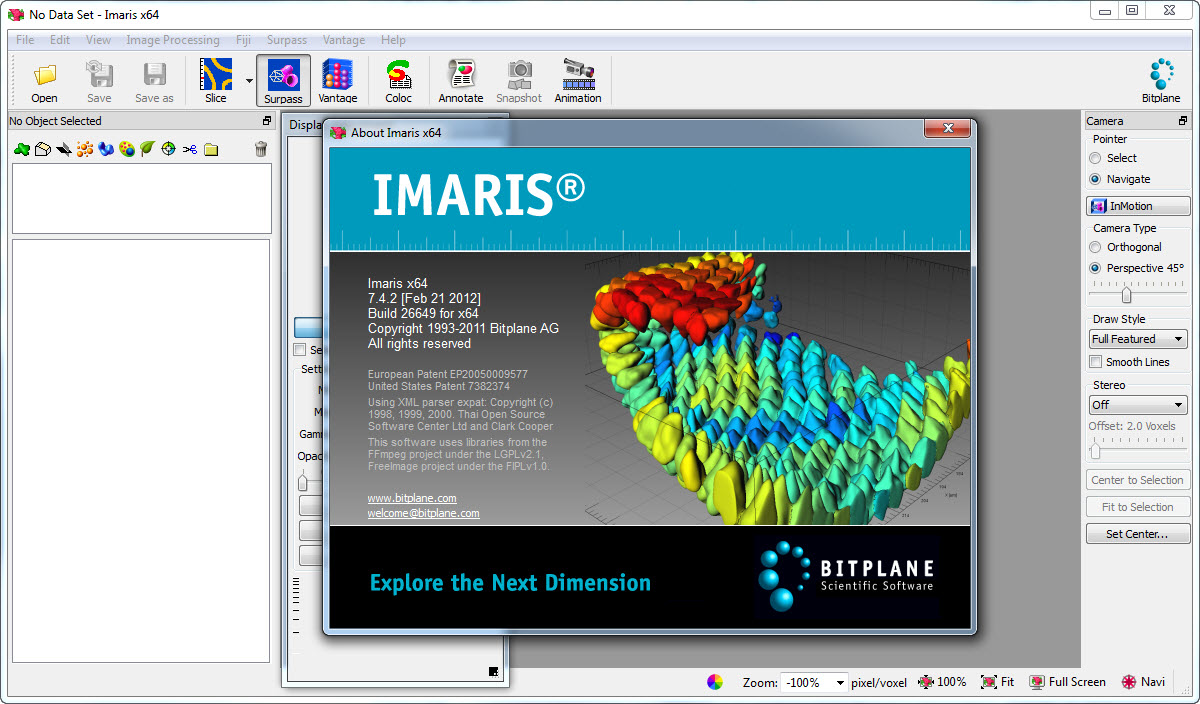
Task: Click the Fit button in status bar
Action: click(x=997, y=682)
